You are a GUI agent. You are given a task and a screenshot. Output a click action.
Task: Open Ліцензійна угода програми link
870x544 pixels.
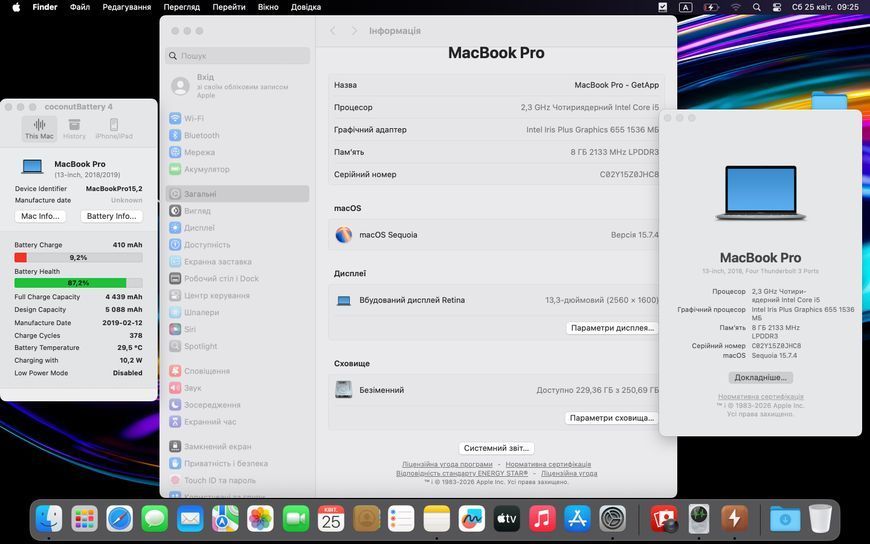tap(447, 464)
